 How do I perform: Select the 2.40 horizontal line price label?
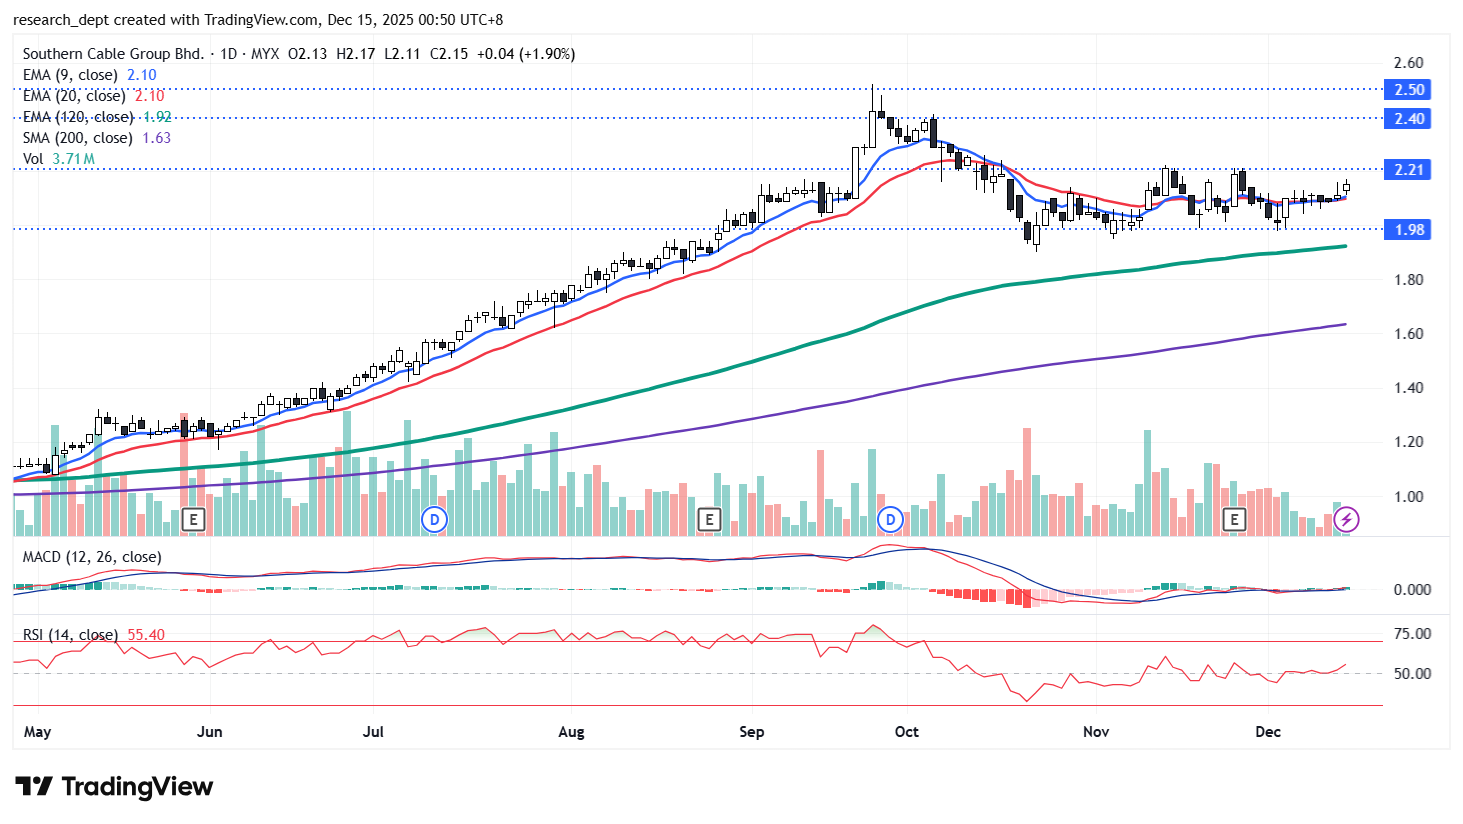[1408, 119]
